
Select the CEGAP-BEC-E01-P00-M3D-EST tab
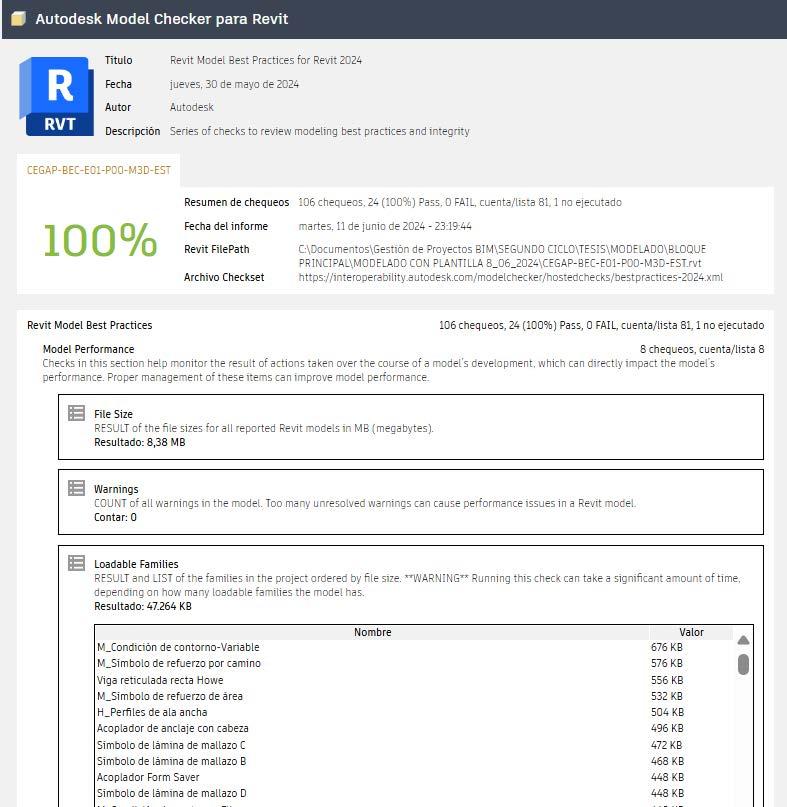tap(98, 170)
